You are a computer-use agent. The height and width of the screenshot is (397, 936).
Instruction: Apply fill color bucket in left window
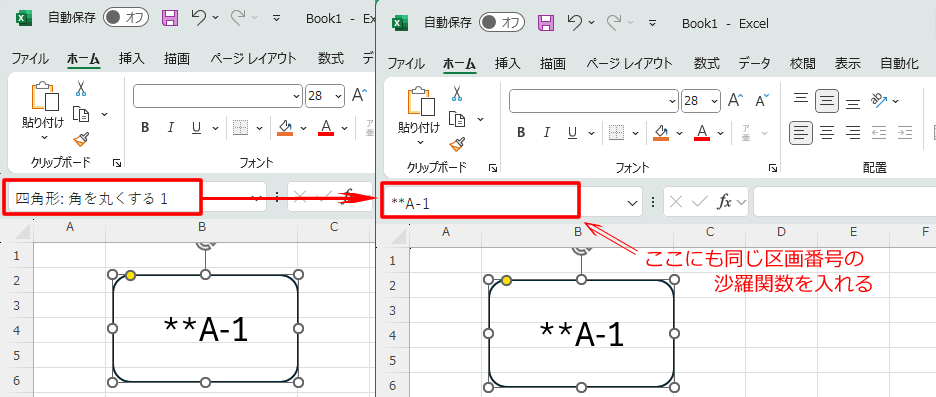[285, 127]
